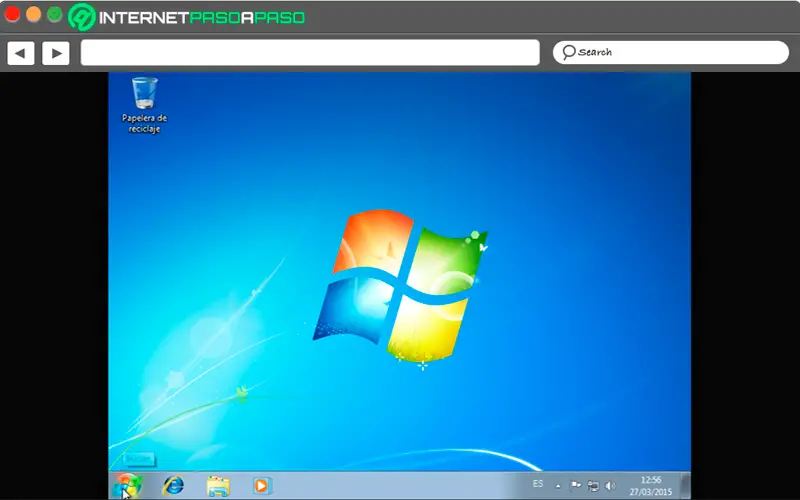
Task: Click the magnifier icon in Search box
Action: click(x=568, y=52)
